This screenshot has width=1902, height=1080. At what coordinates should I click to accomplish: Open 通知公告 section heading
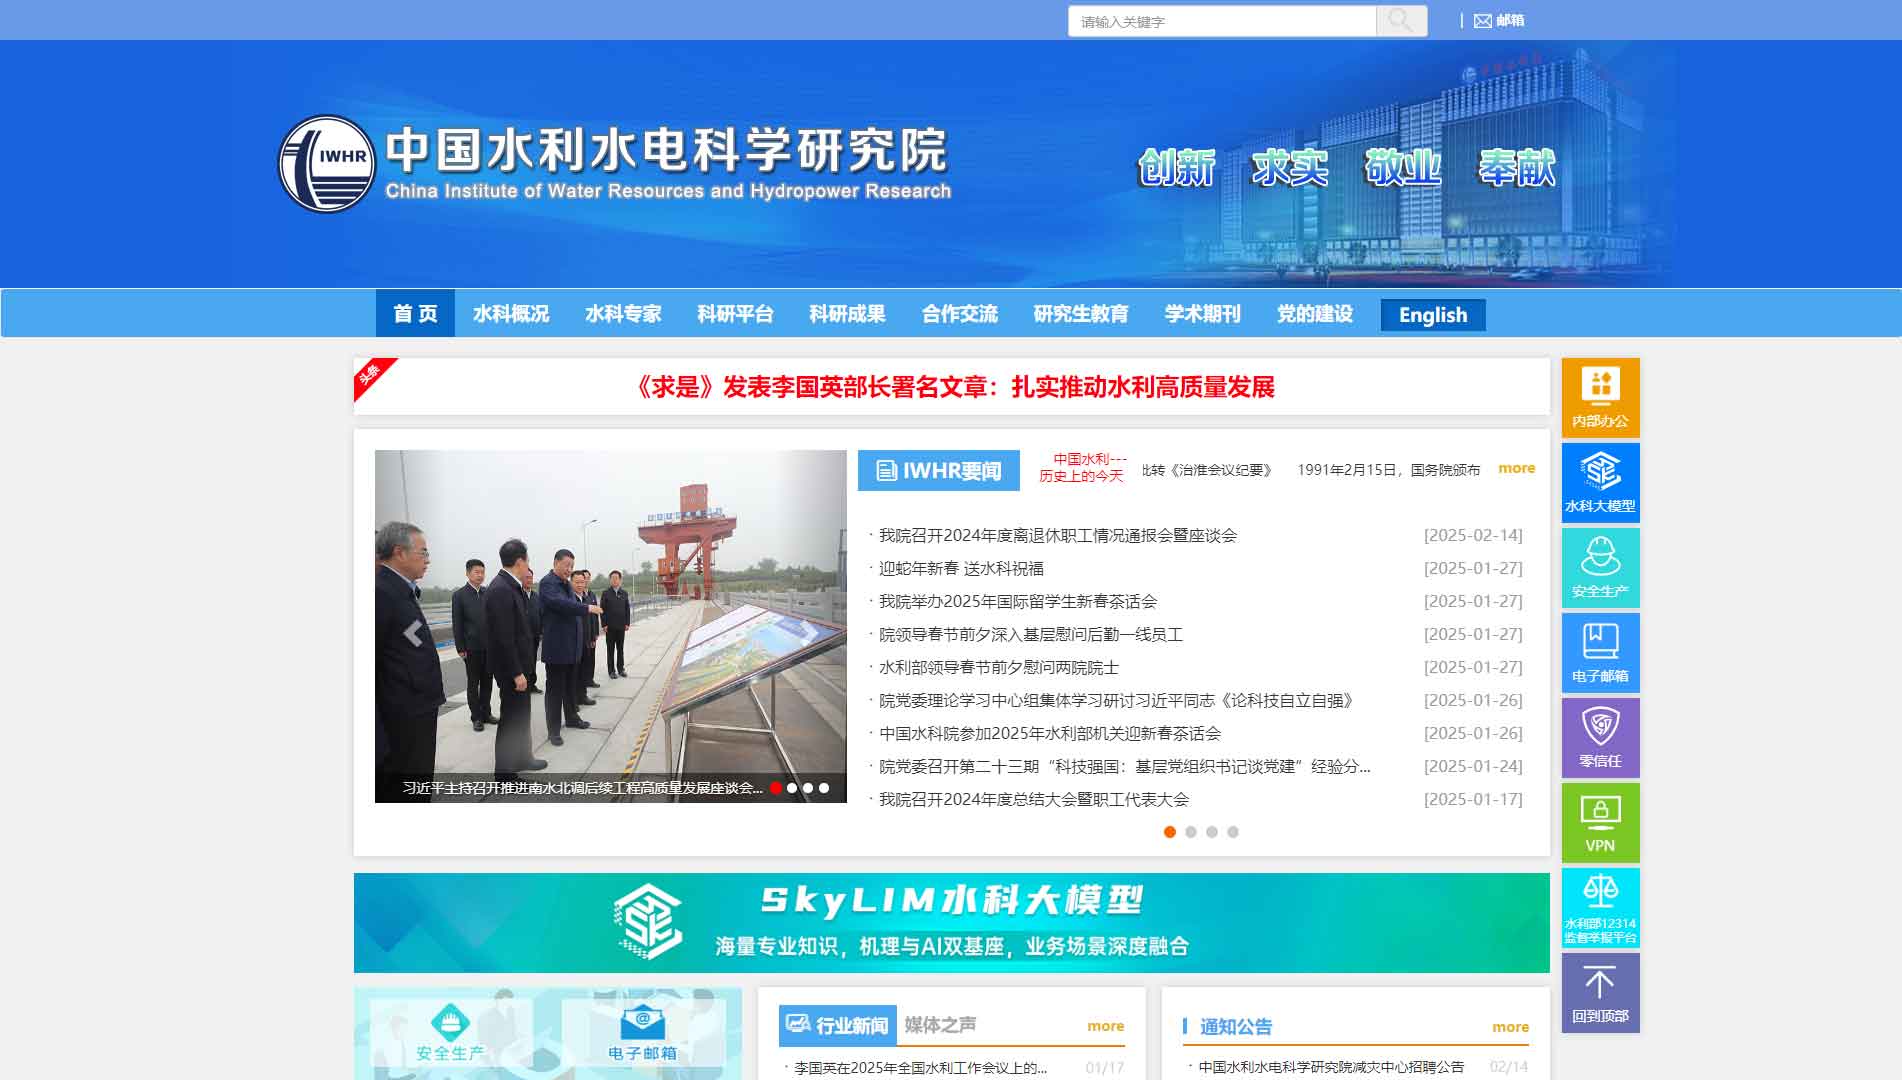[1236, 1027]
